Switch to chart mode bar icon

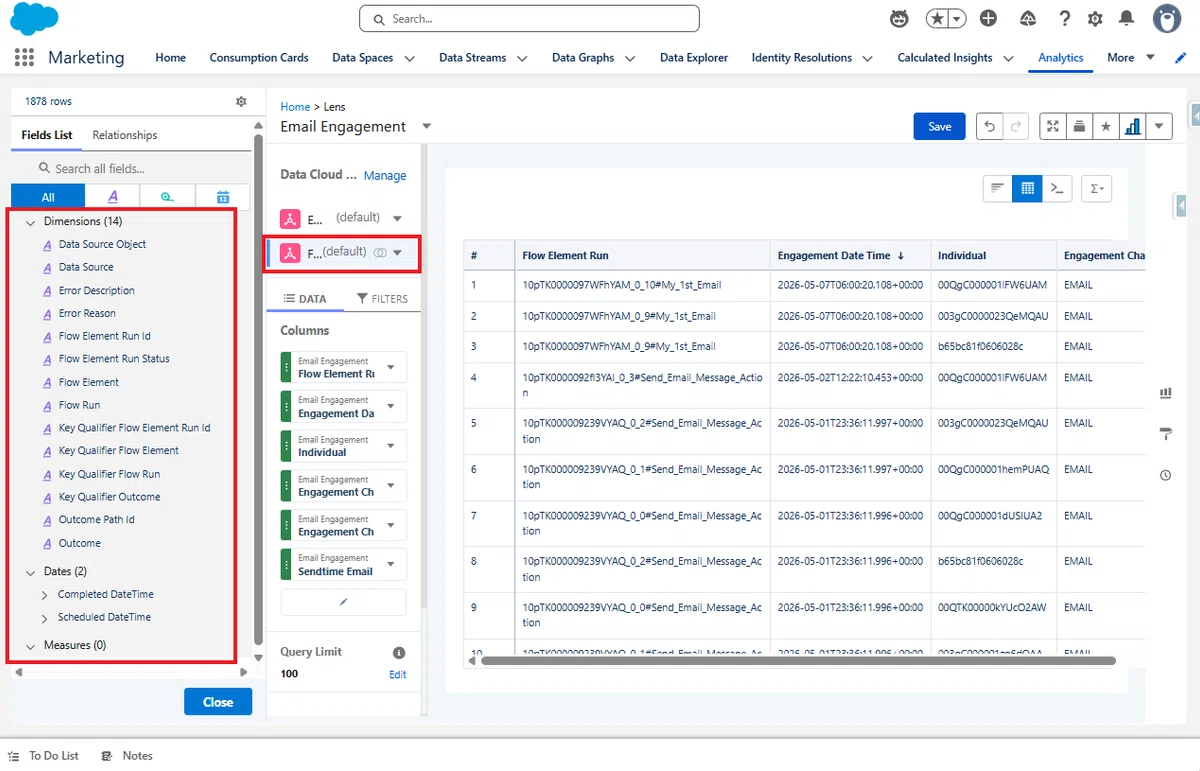coord(1132,126)
